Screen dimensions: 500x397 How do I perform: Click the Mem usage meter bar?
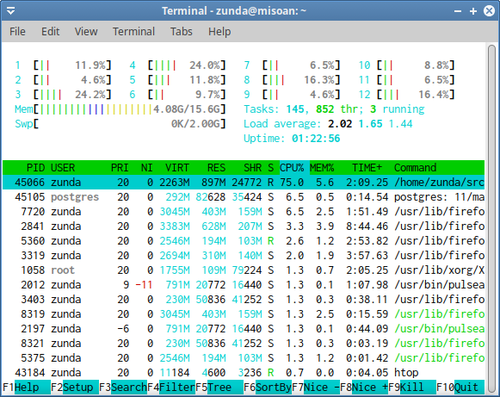[x=120, y=109]
